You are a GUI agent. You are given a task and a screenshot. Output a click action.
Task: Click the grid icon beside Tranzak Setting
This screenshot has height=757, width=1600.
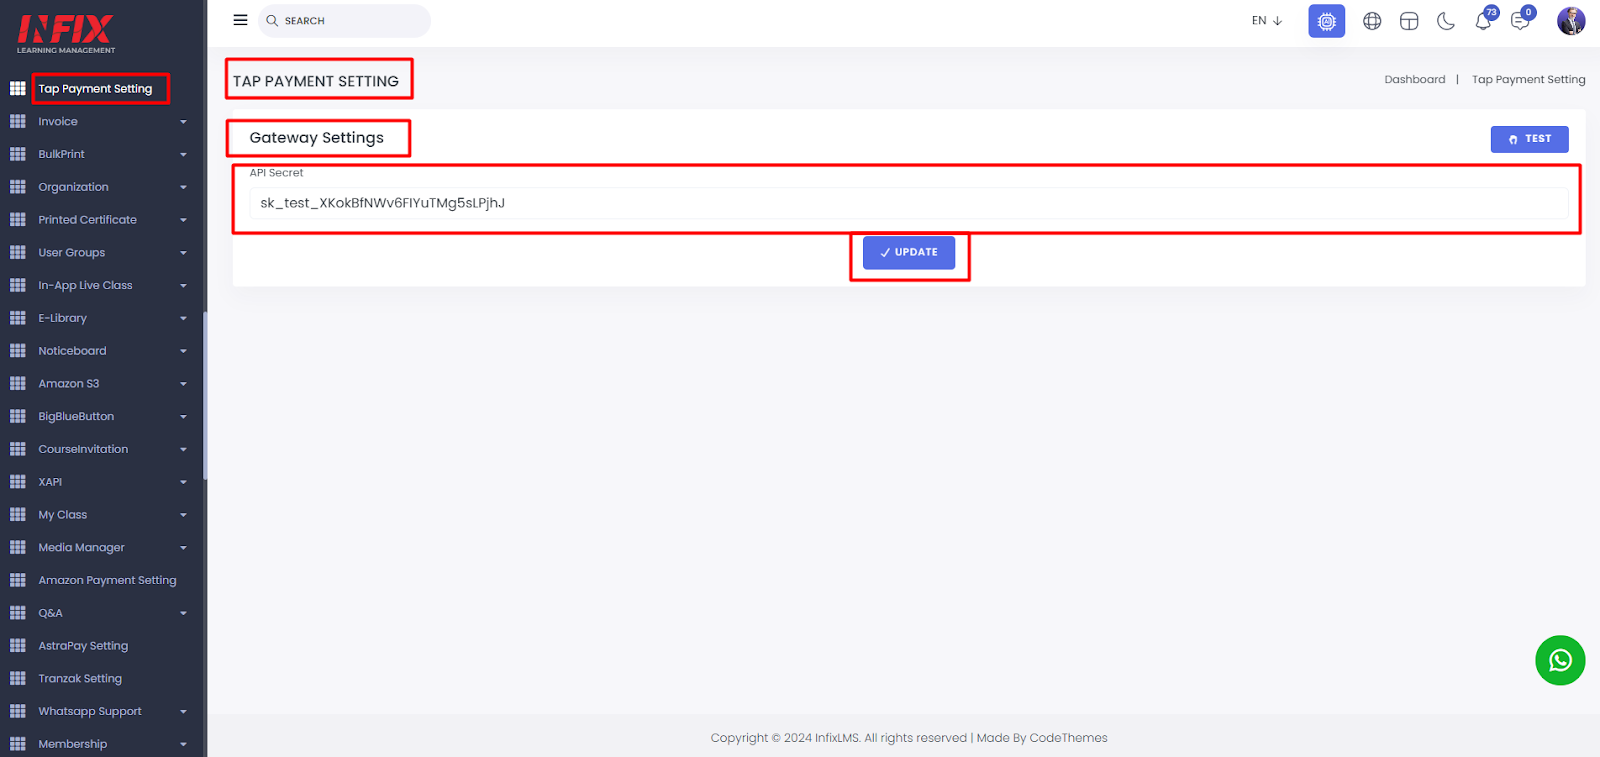[x=18, y=678]
